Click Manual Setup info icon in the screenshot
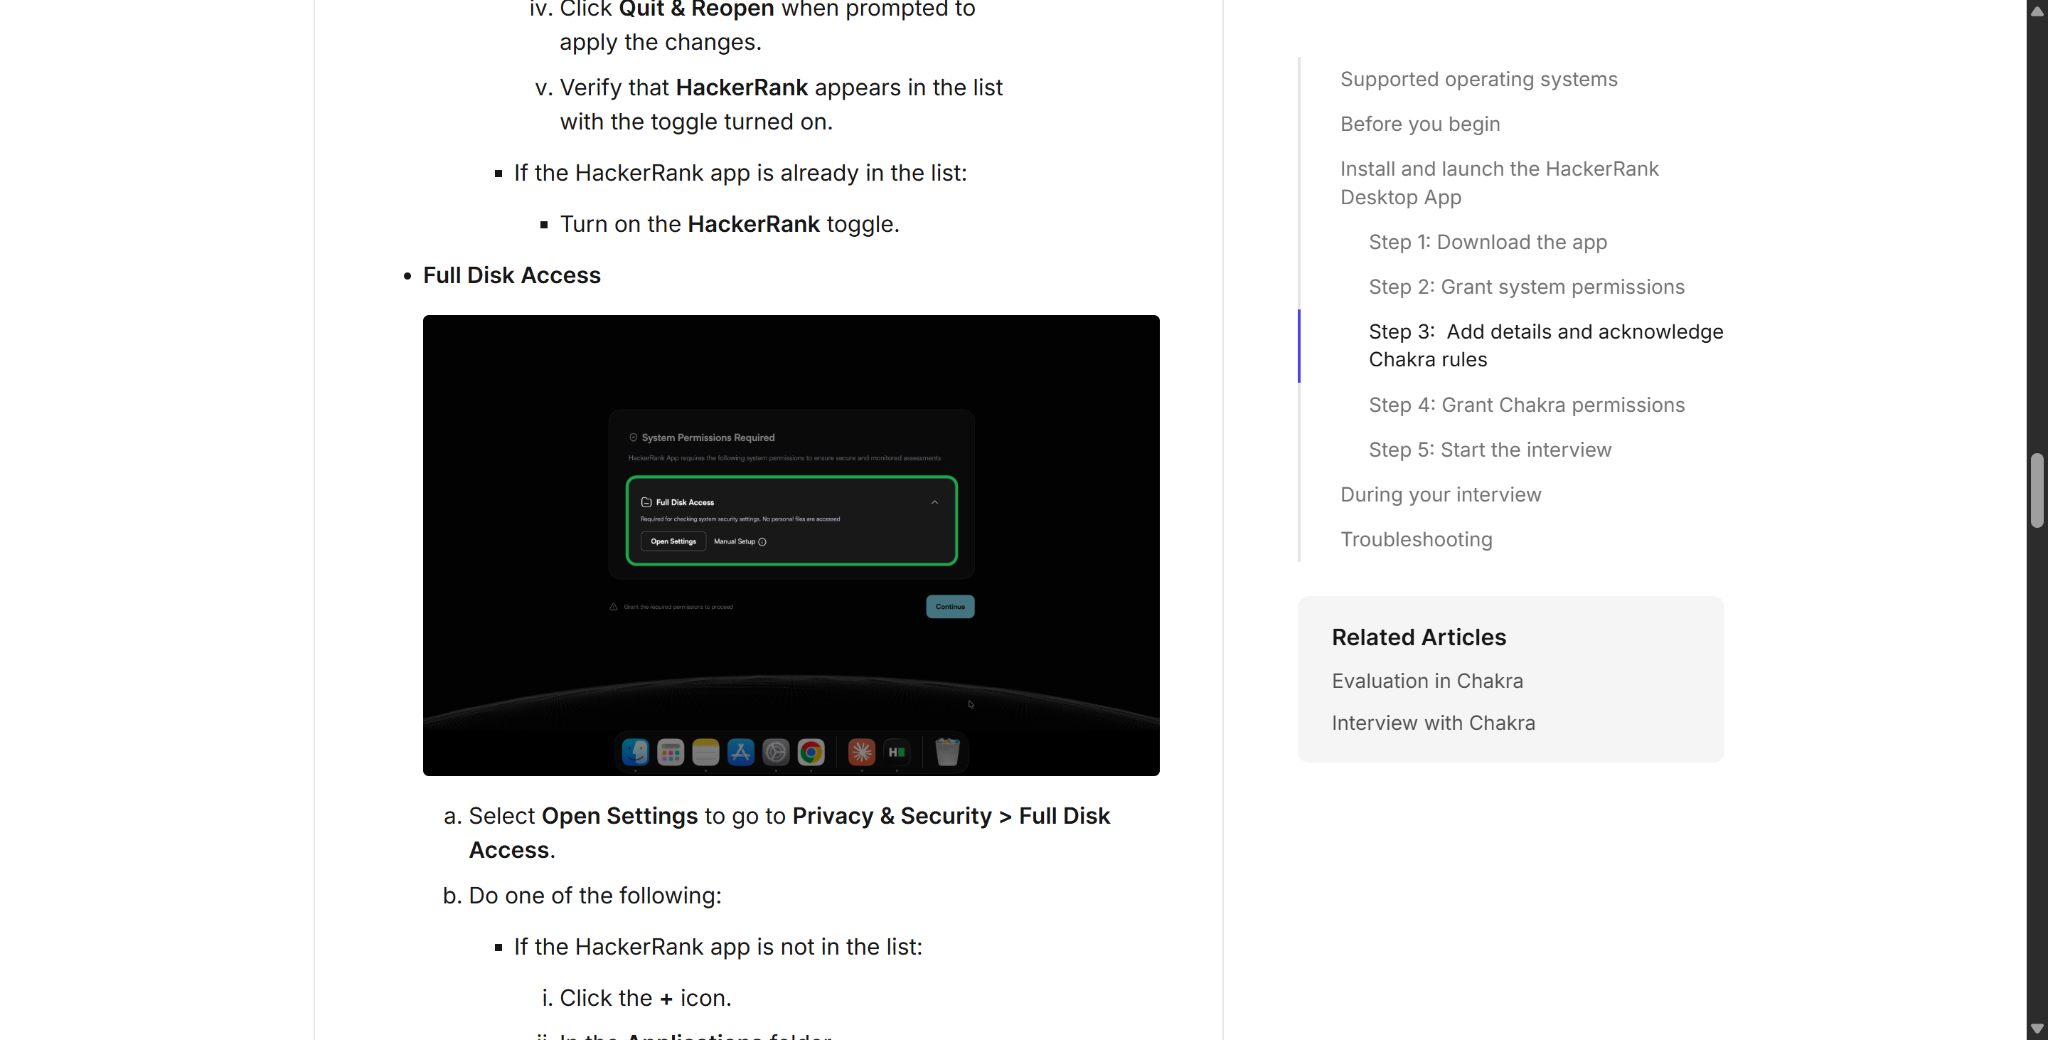The height and width of the screenshot is (1040, 2048). pos(762,542)
